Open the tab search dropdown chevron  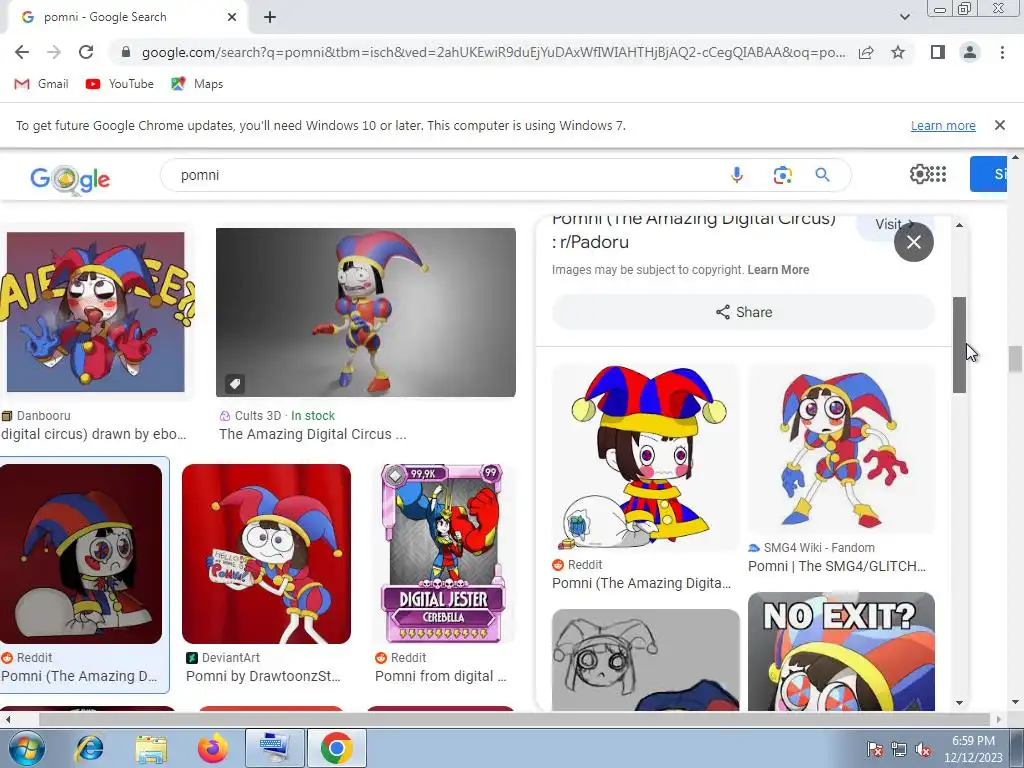(904, 17)
